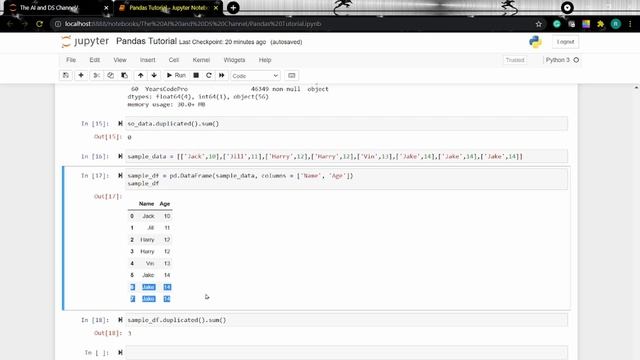Open the Edit menu
The width and height of the screenshot is (640, 360).
pyautogui.click(x=95, y=60)
